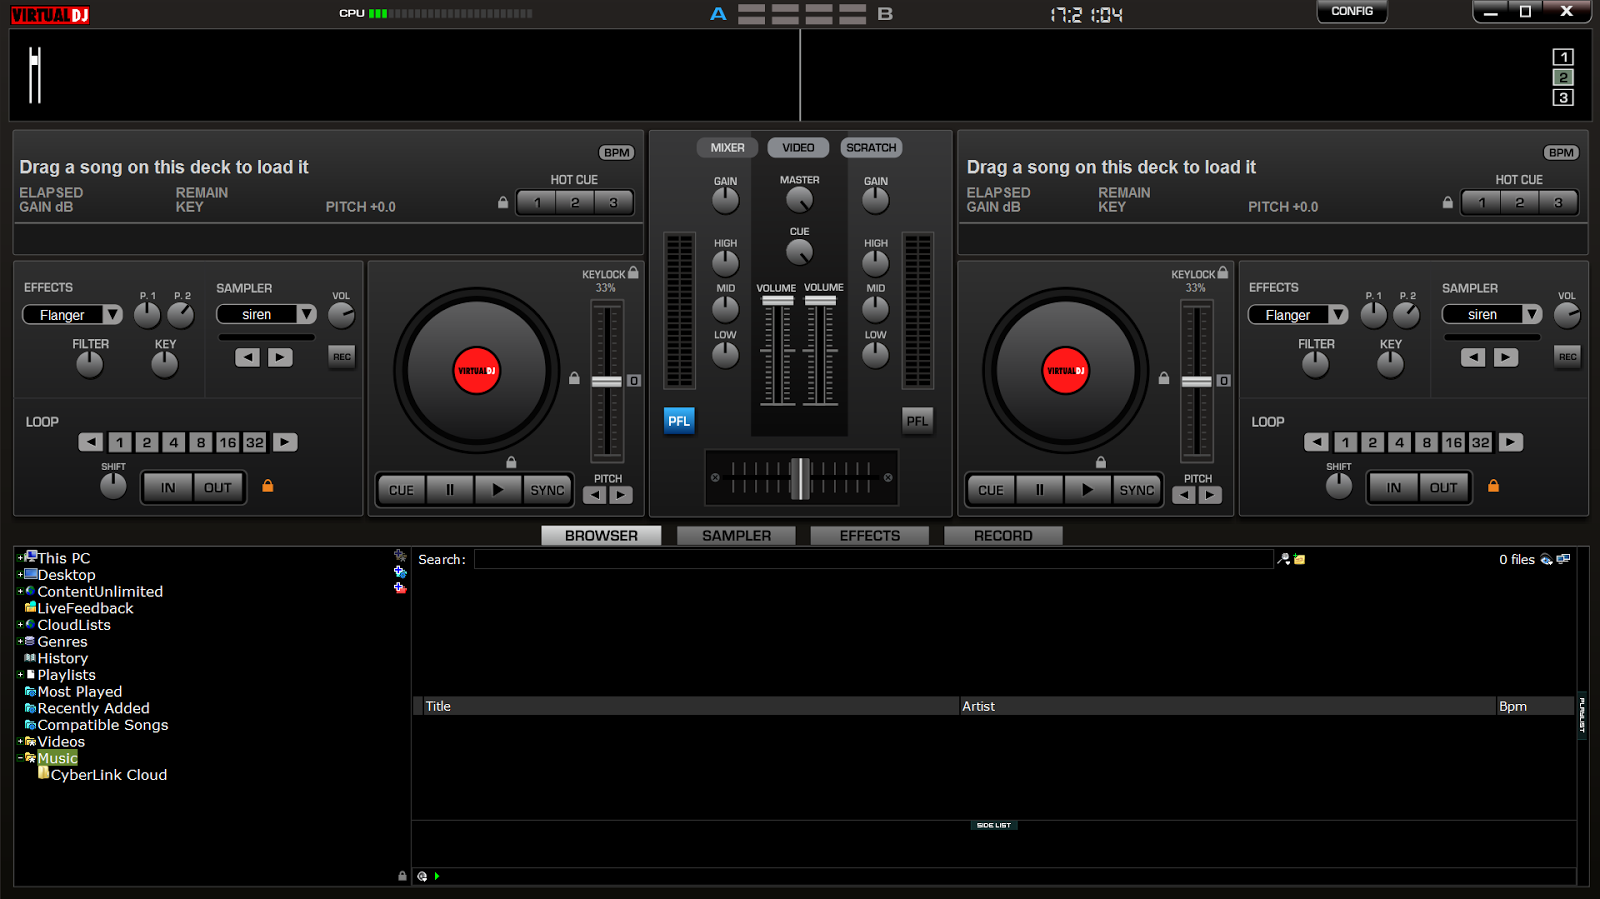This screenshot has height=899, width=1600.
Task: Expand the Genres tree node
Action: 20,641
